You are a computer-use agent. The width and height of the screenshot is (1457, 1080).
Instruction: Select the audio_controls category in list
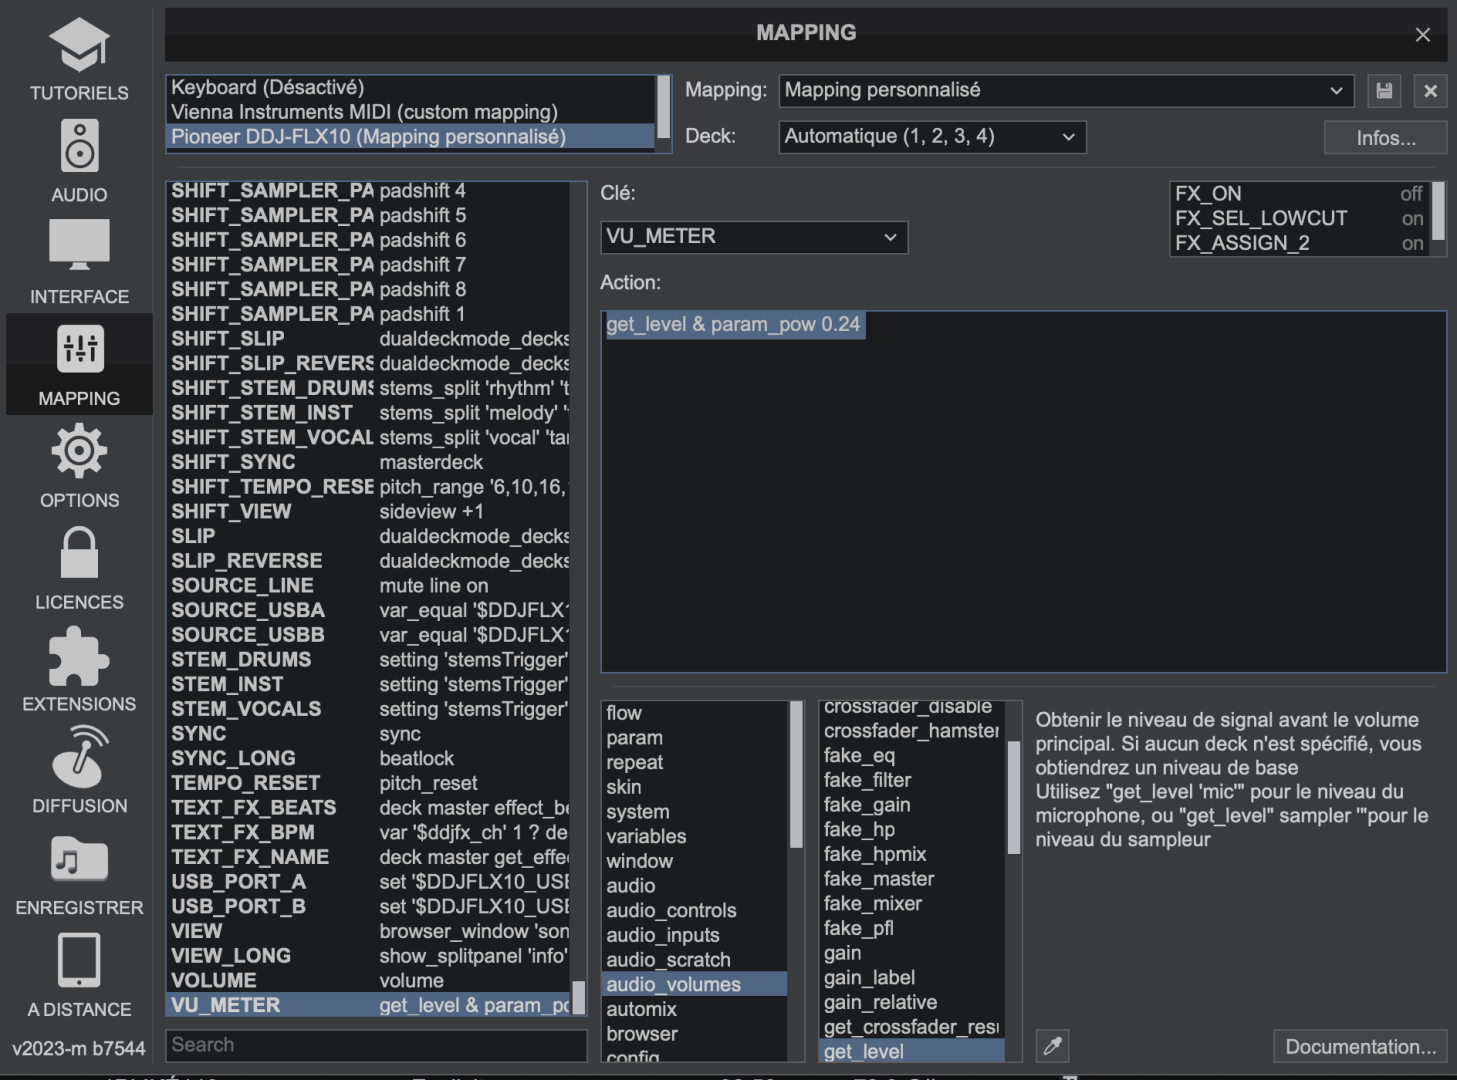click(671, 910)
